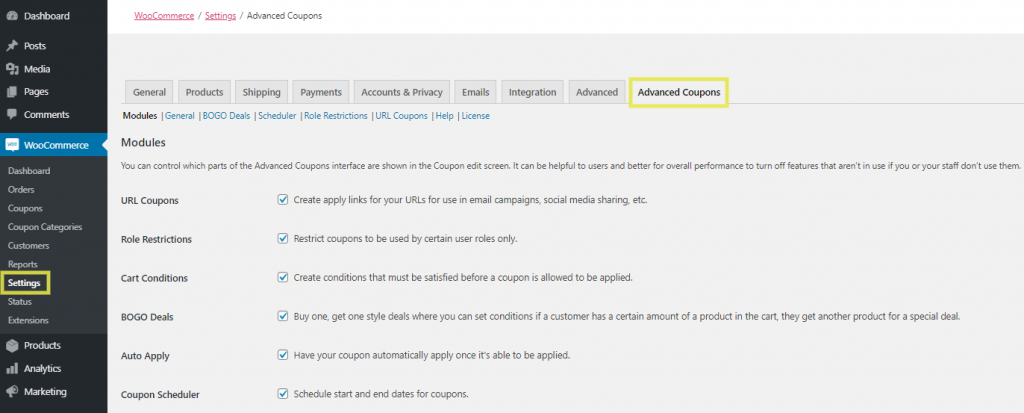Click the WooCommerce logo icon
Viewport: 1024px width, 413px height.
point(12,145)
